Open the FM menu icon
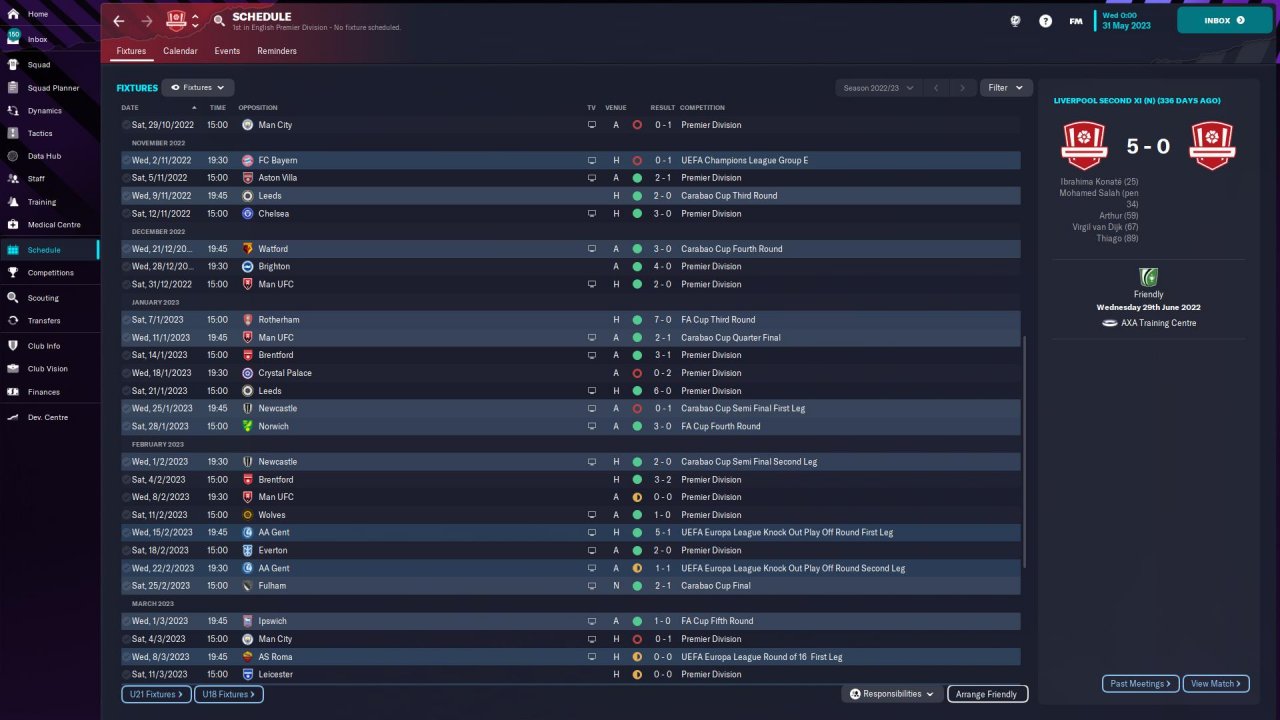This screenshot has width=1280, height=720. 1076,21
